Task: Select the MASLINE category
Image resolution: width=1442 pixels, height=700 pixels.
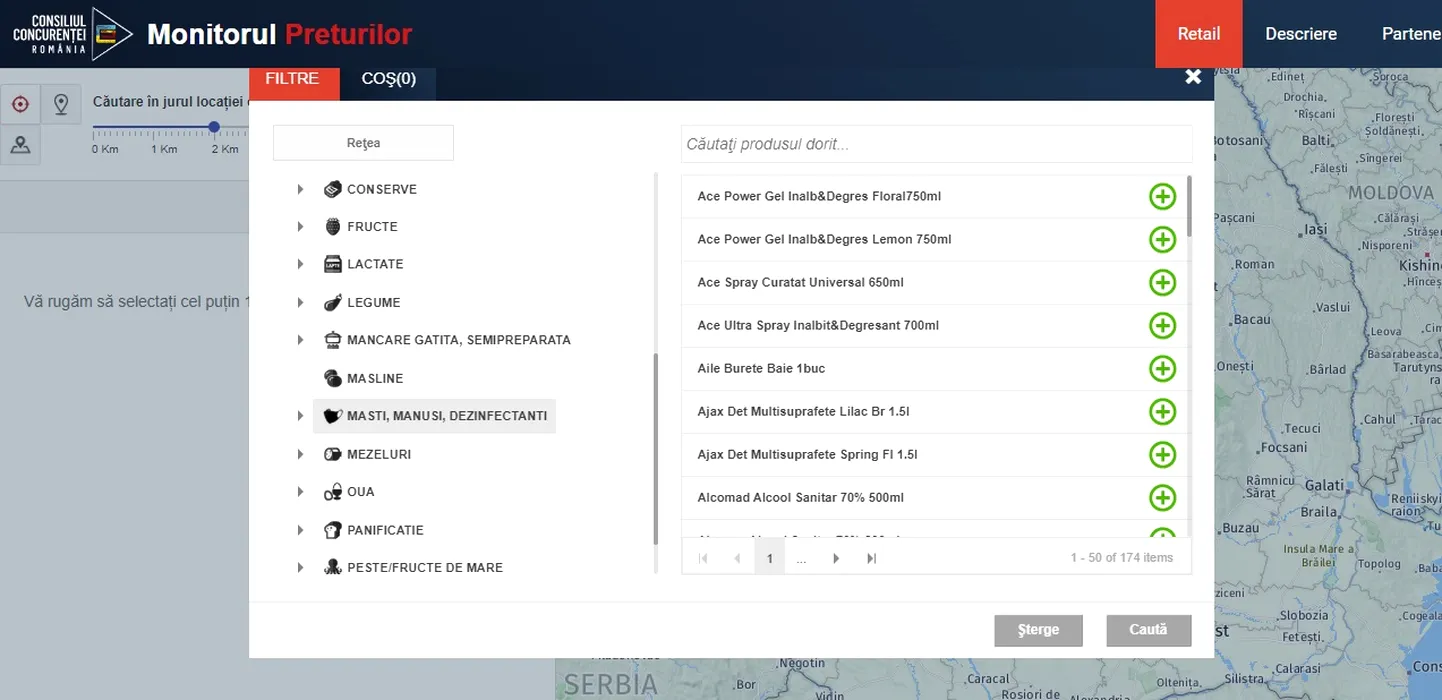Action: coord(375,379)
